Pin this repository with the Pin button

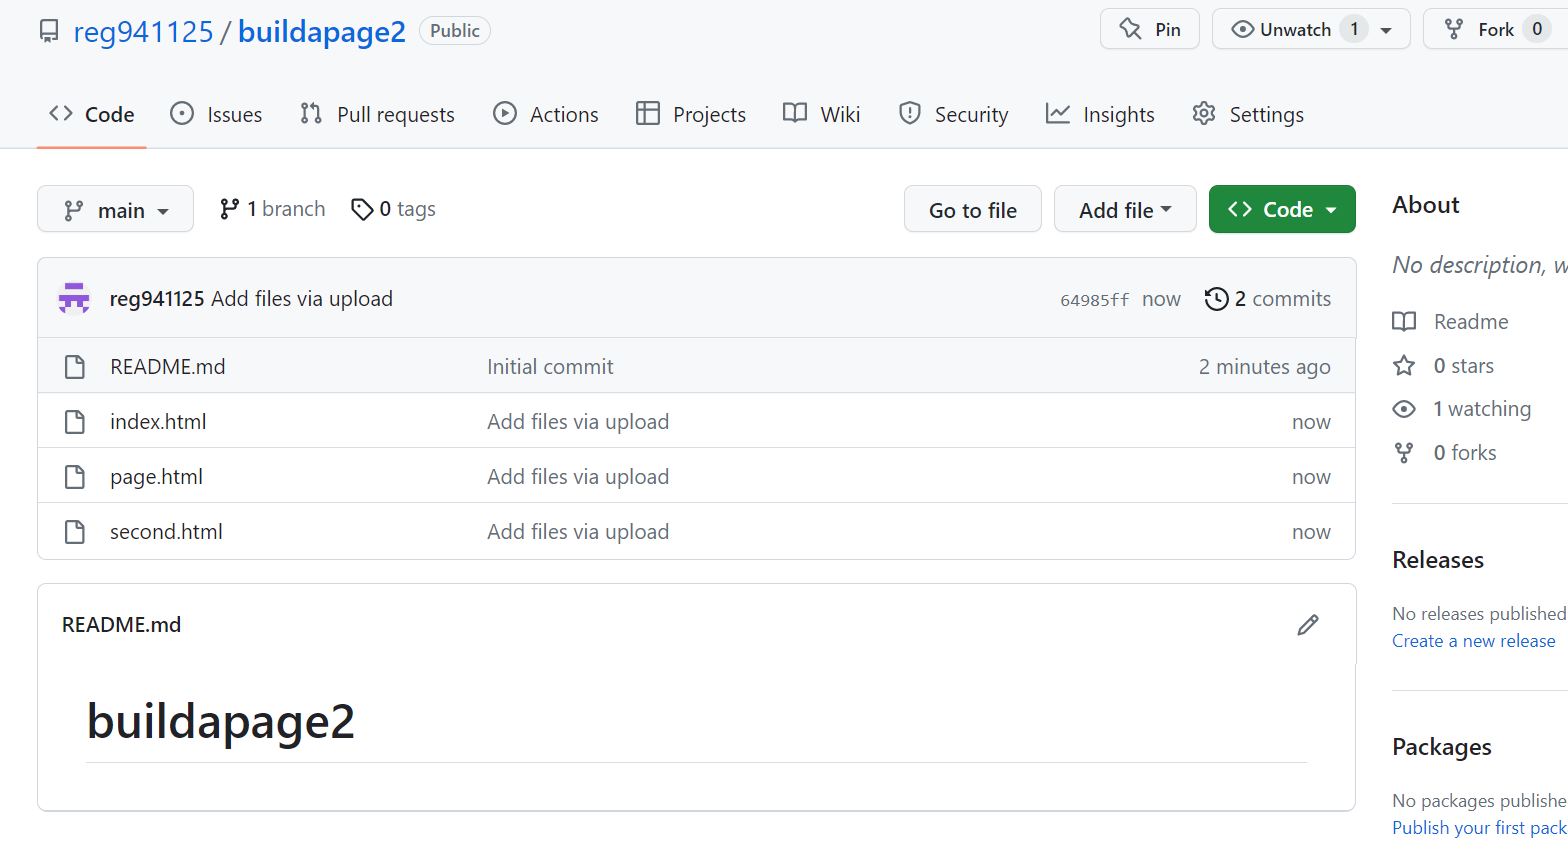point(1150,29)
